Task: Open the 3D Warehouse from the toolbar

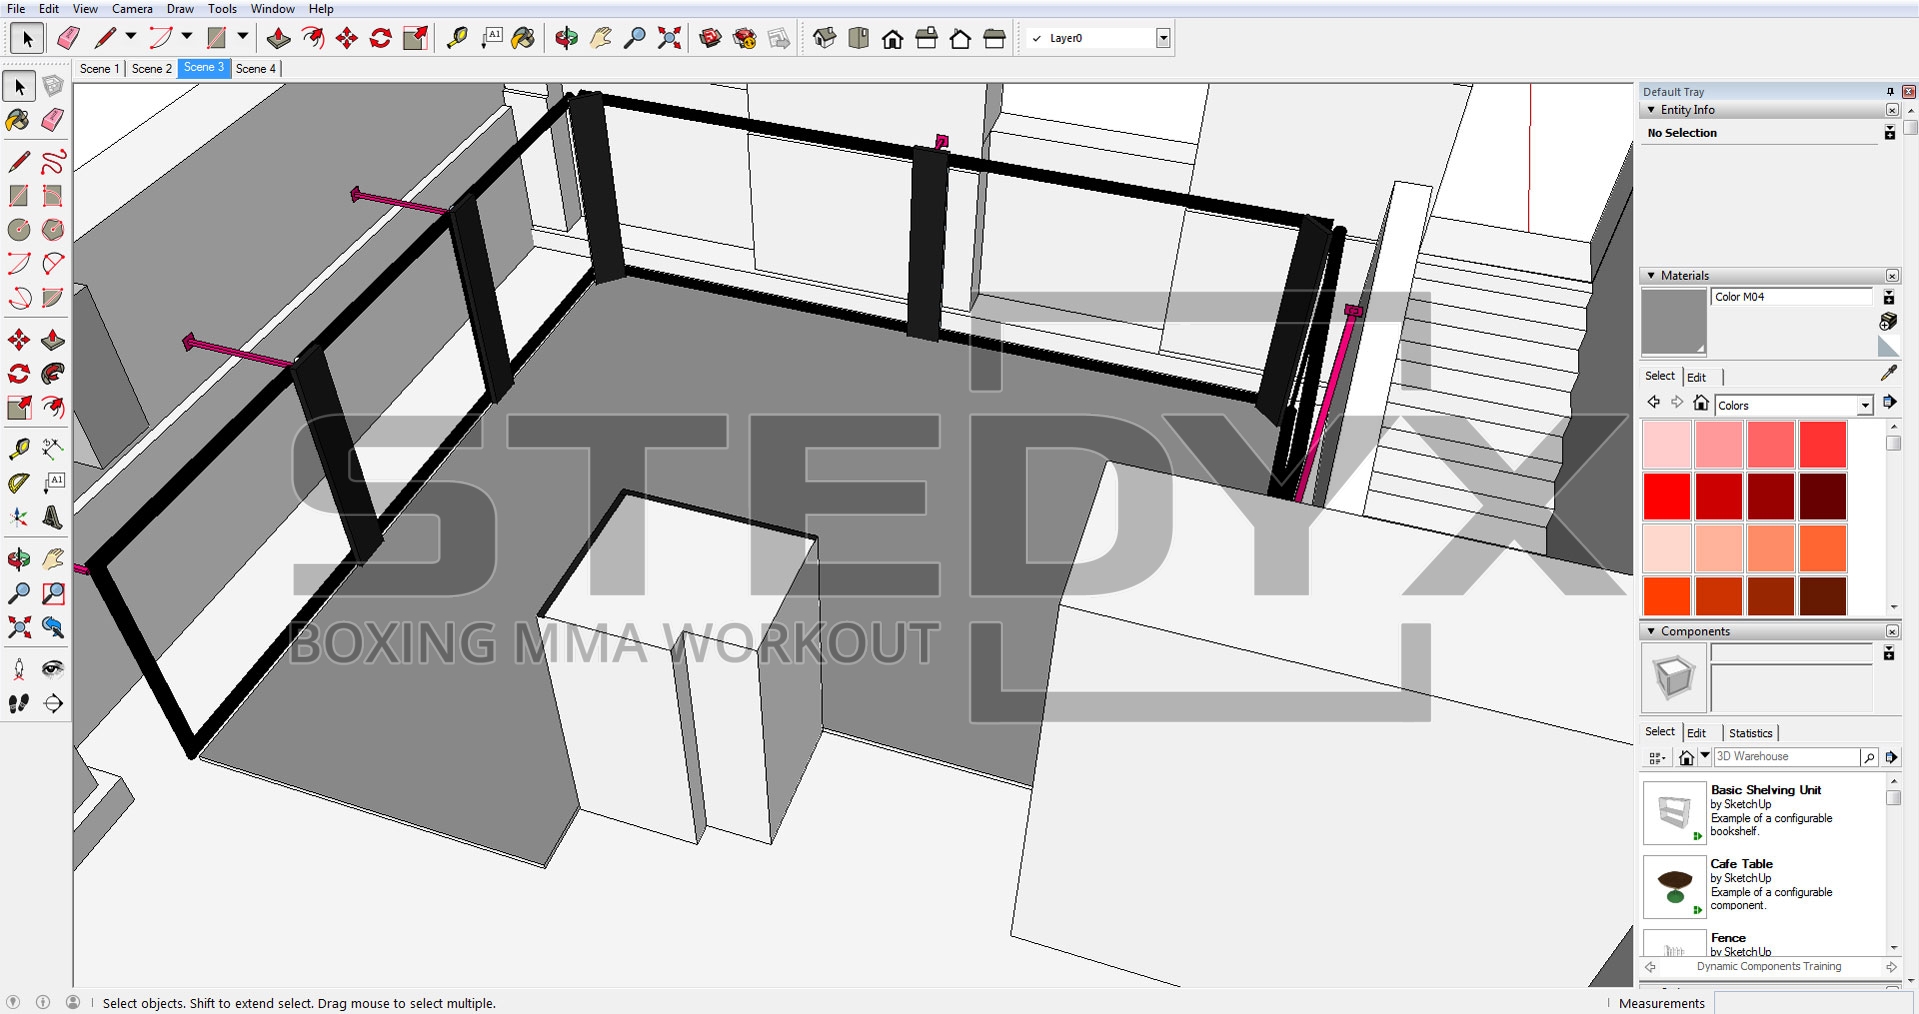Action: coord(711,38)
